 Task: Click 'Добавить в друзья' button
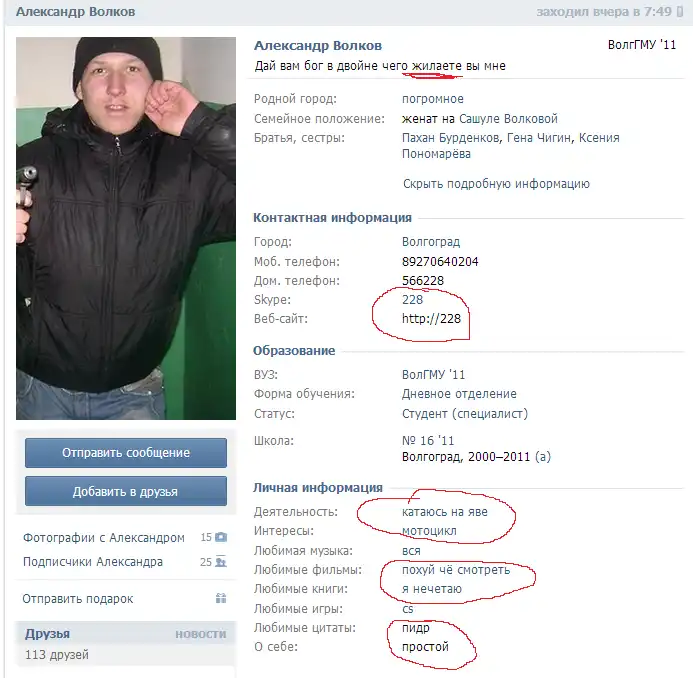click(x=126, y=491)
